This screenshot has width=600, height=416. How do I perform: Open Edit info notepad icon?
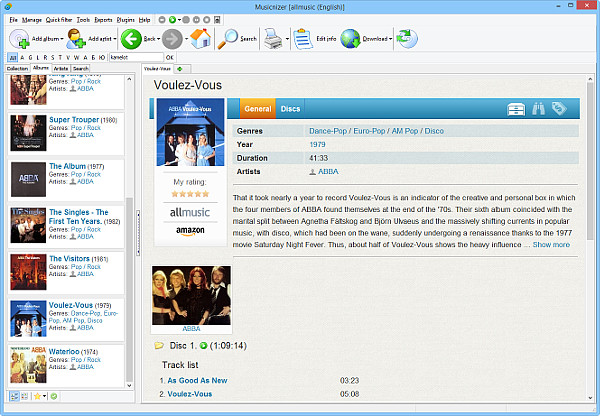point(303,39)
